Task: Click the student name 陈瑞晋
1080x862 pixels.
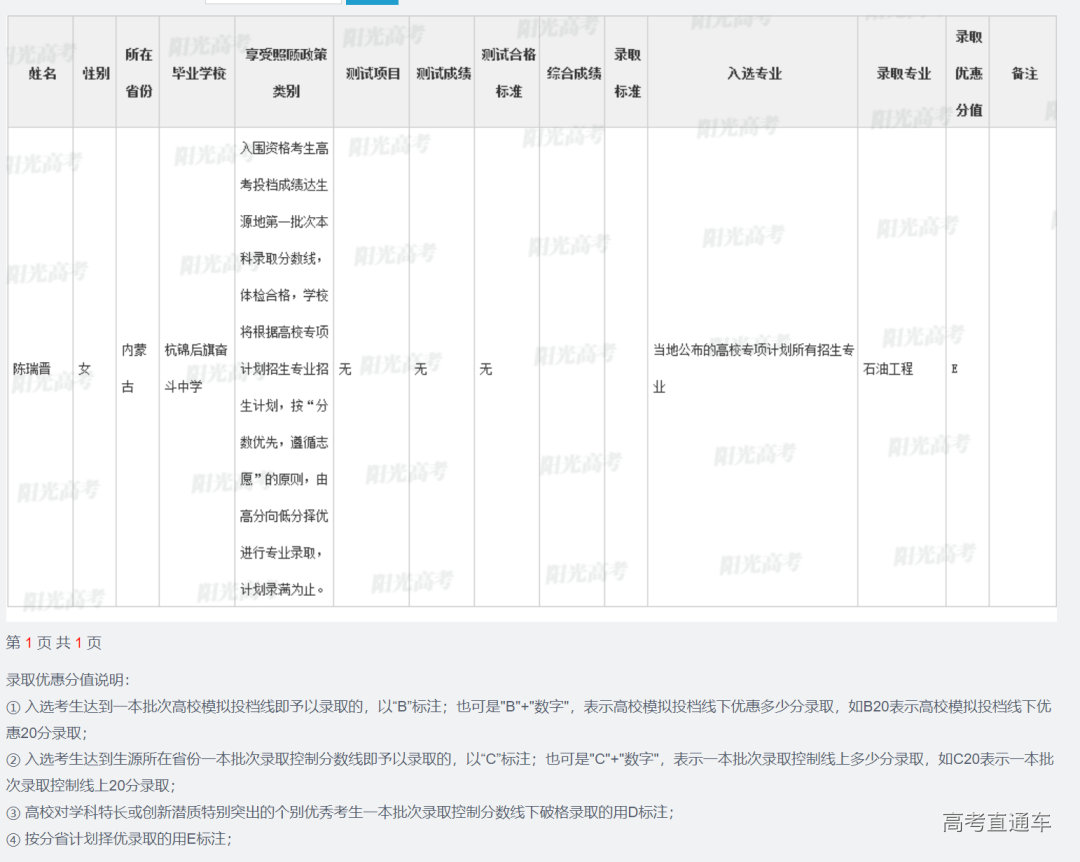Action: click(33, 368)
